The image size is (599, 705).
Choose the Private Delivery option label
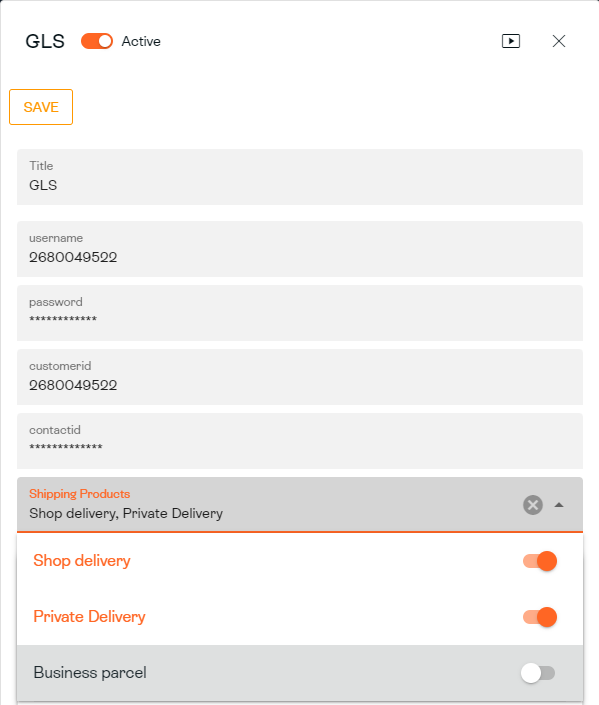click(x=89, y=617)
